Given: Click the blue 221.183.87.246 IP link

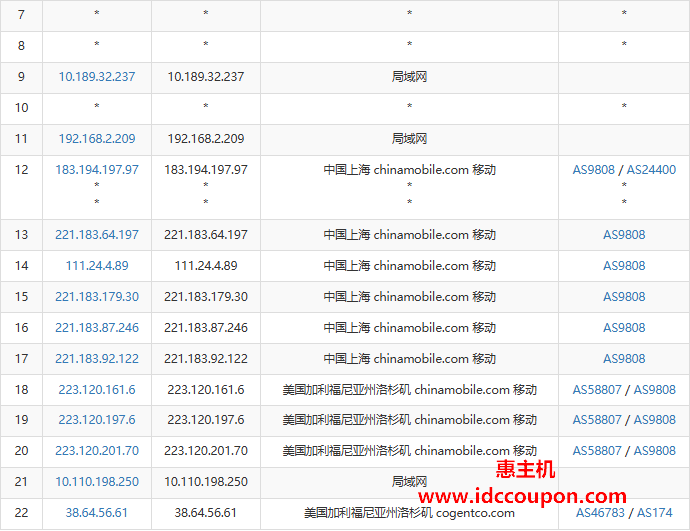Looking at the screenshot, I should (97, 328).
